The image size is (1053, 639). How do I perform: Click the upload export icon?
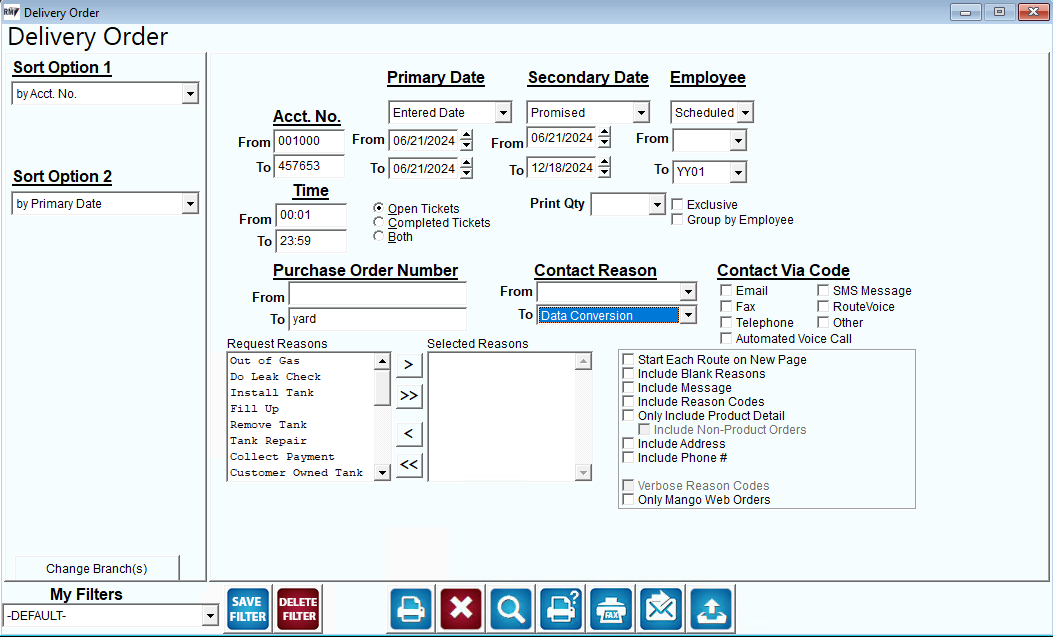[x=711, y=609]
